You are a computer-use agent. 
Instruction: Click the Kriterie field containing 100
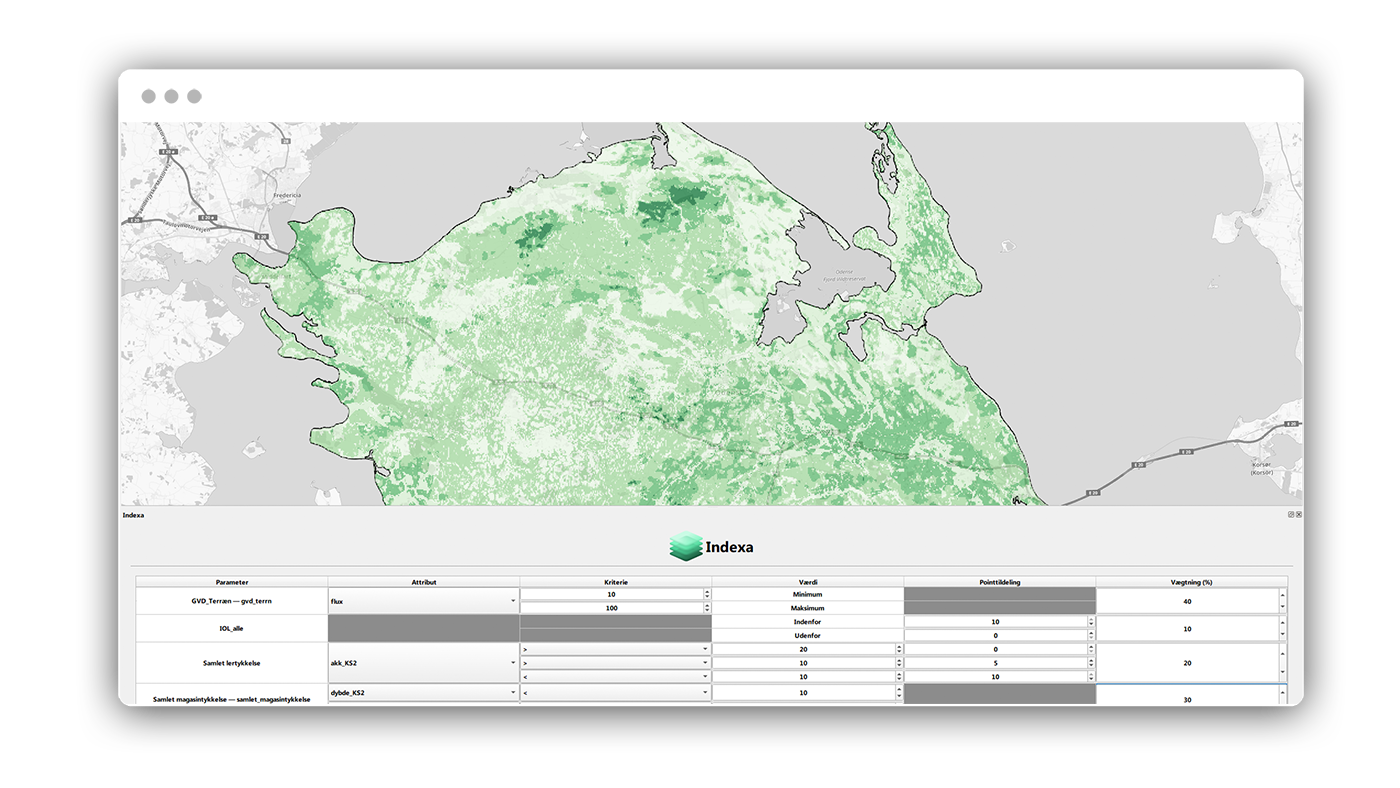610,608
